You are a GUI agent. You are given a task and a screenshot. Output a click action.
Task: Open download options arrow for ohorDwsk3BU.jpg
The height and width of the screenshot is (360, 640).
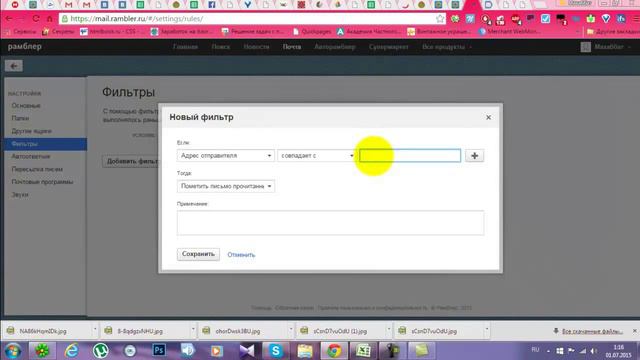coord(291,329)
